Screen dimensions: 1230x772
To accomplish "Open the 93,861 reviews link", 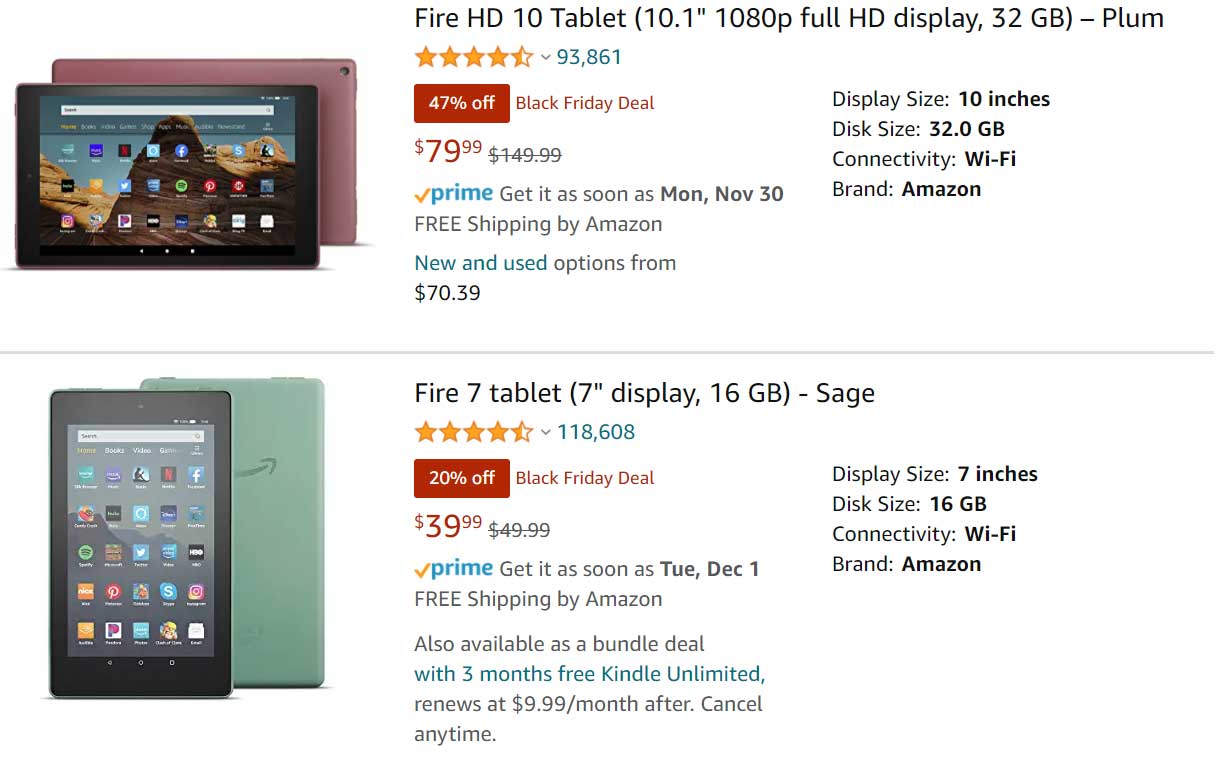I will [589, 57].
